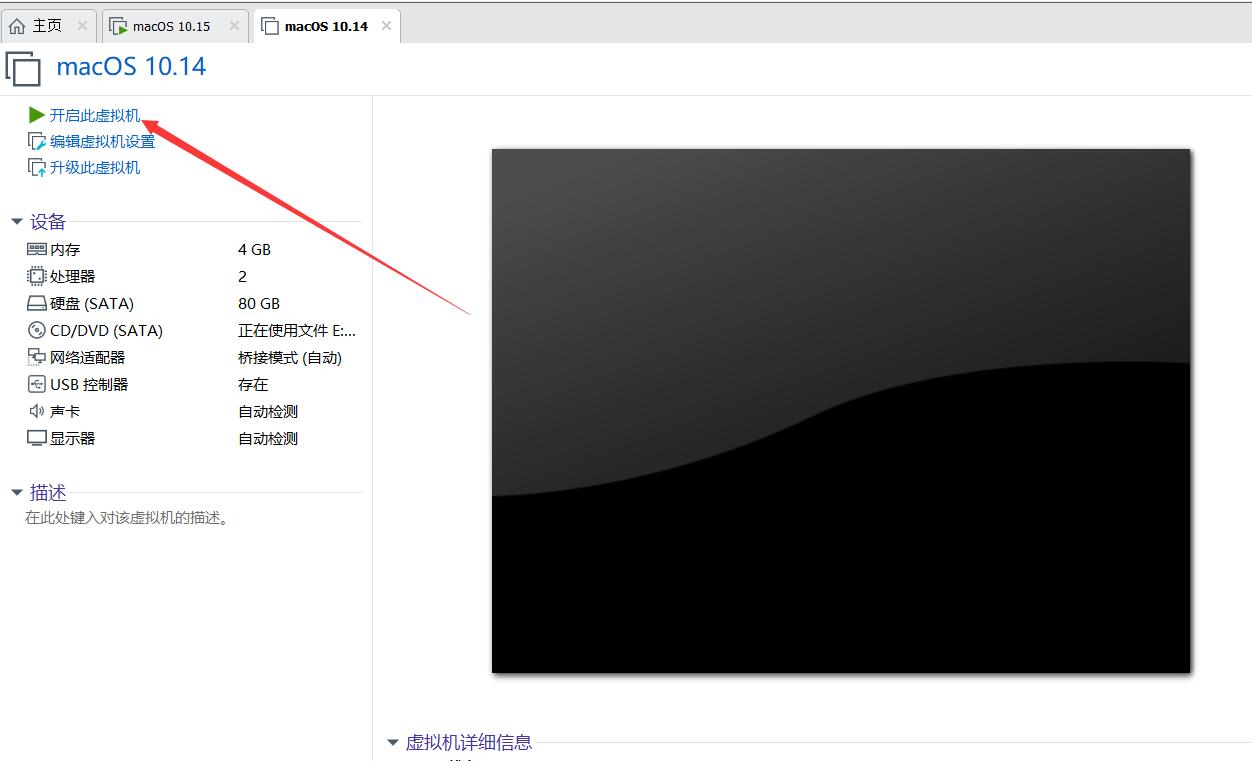Image resolution: width=1252 pixels, height=761 pixels.
Task: Click 自动检测 value in the 显示器 row
Action: tap(268, 438)
